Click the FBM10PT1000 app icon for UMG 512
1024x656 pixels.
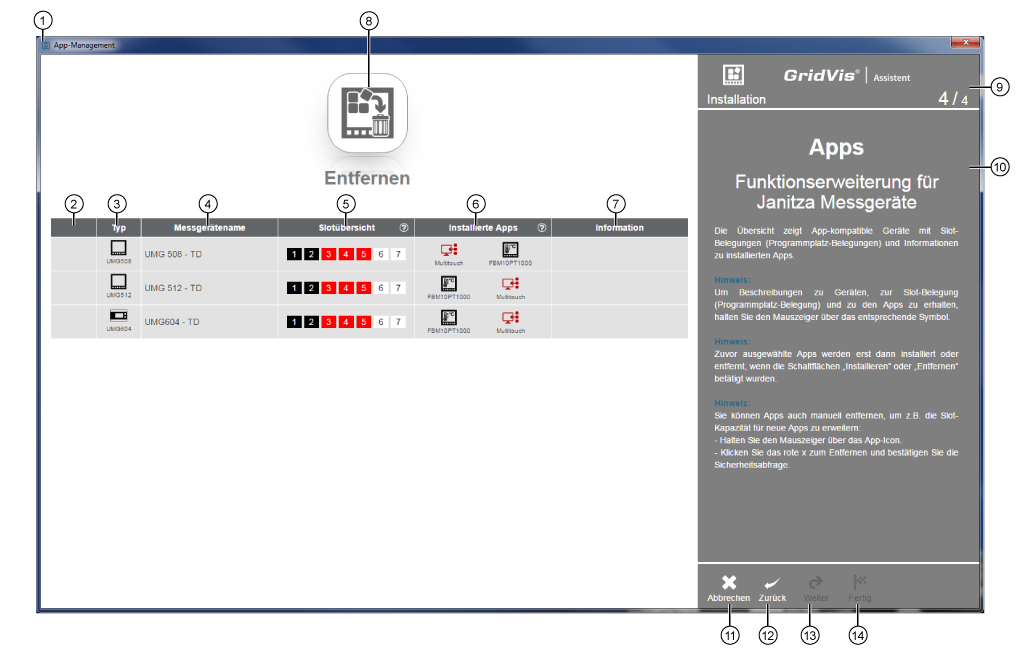448,284
